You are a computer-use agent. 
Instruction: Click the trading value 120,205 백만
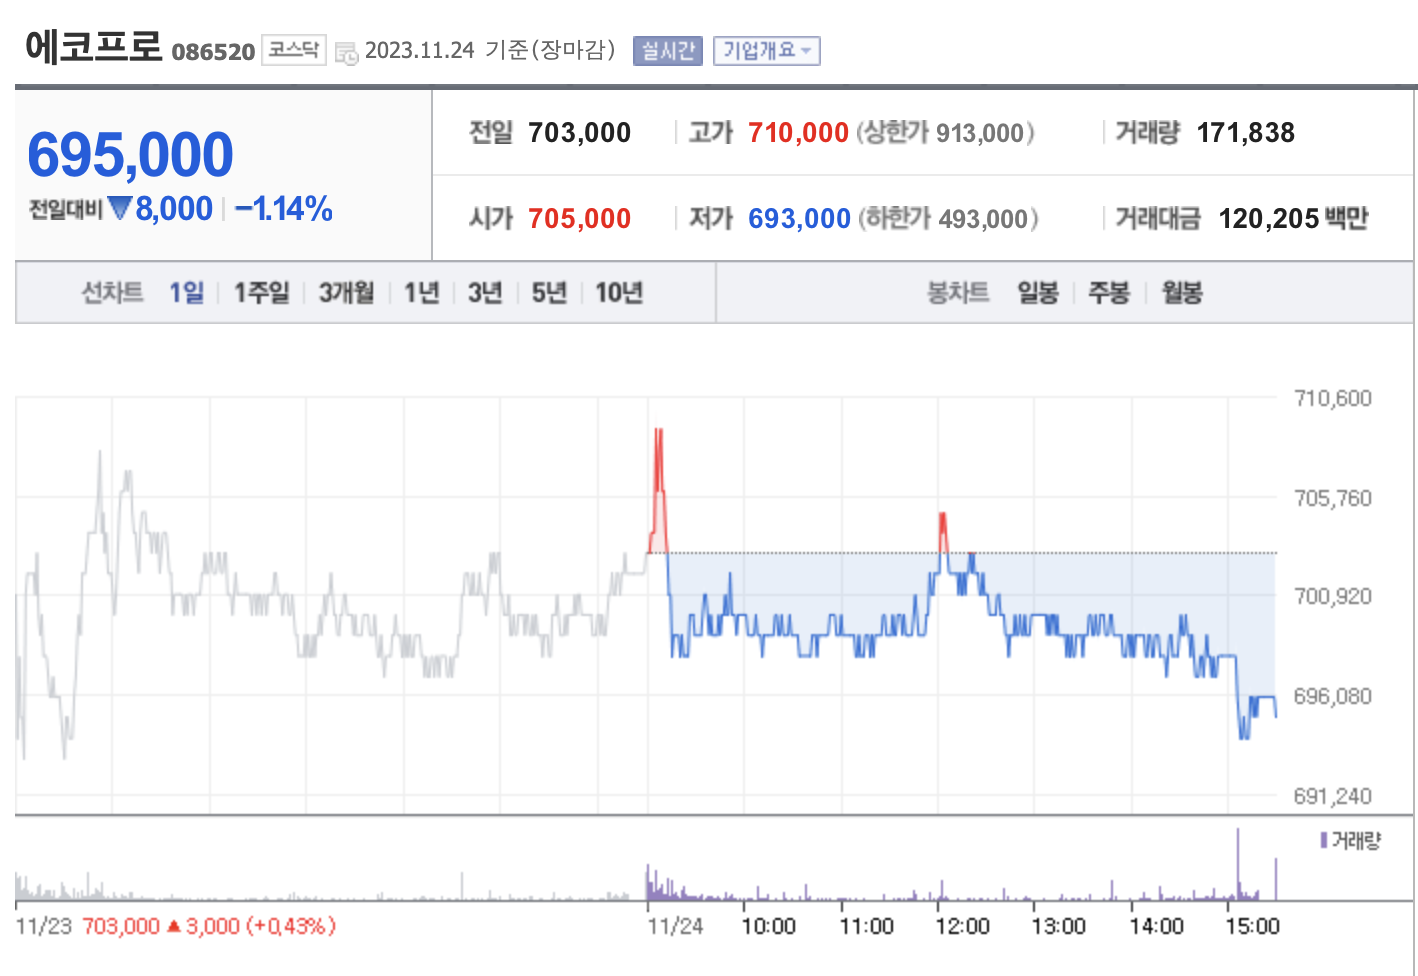pos(1293,218)
